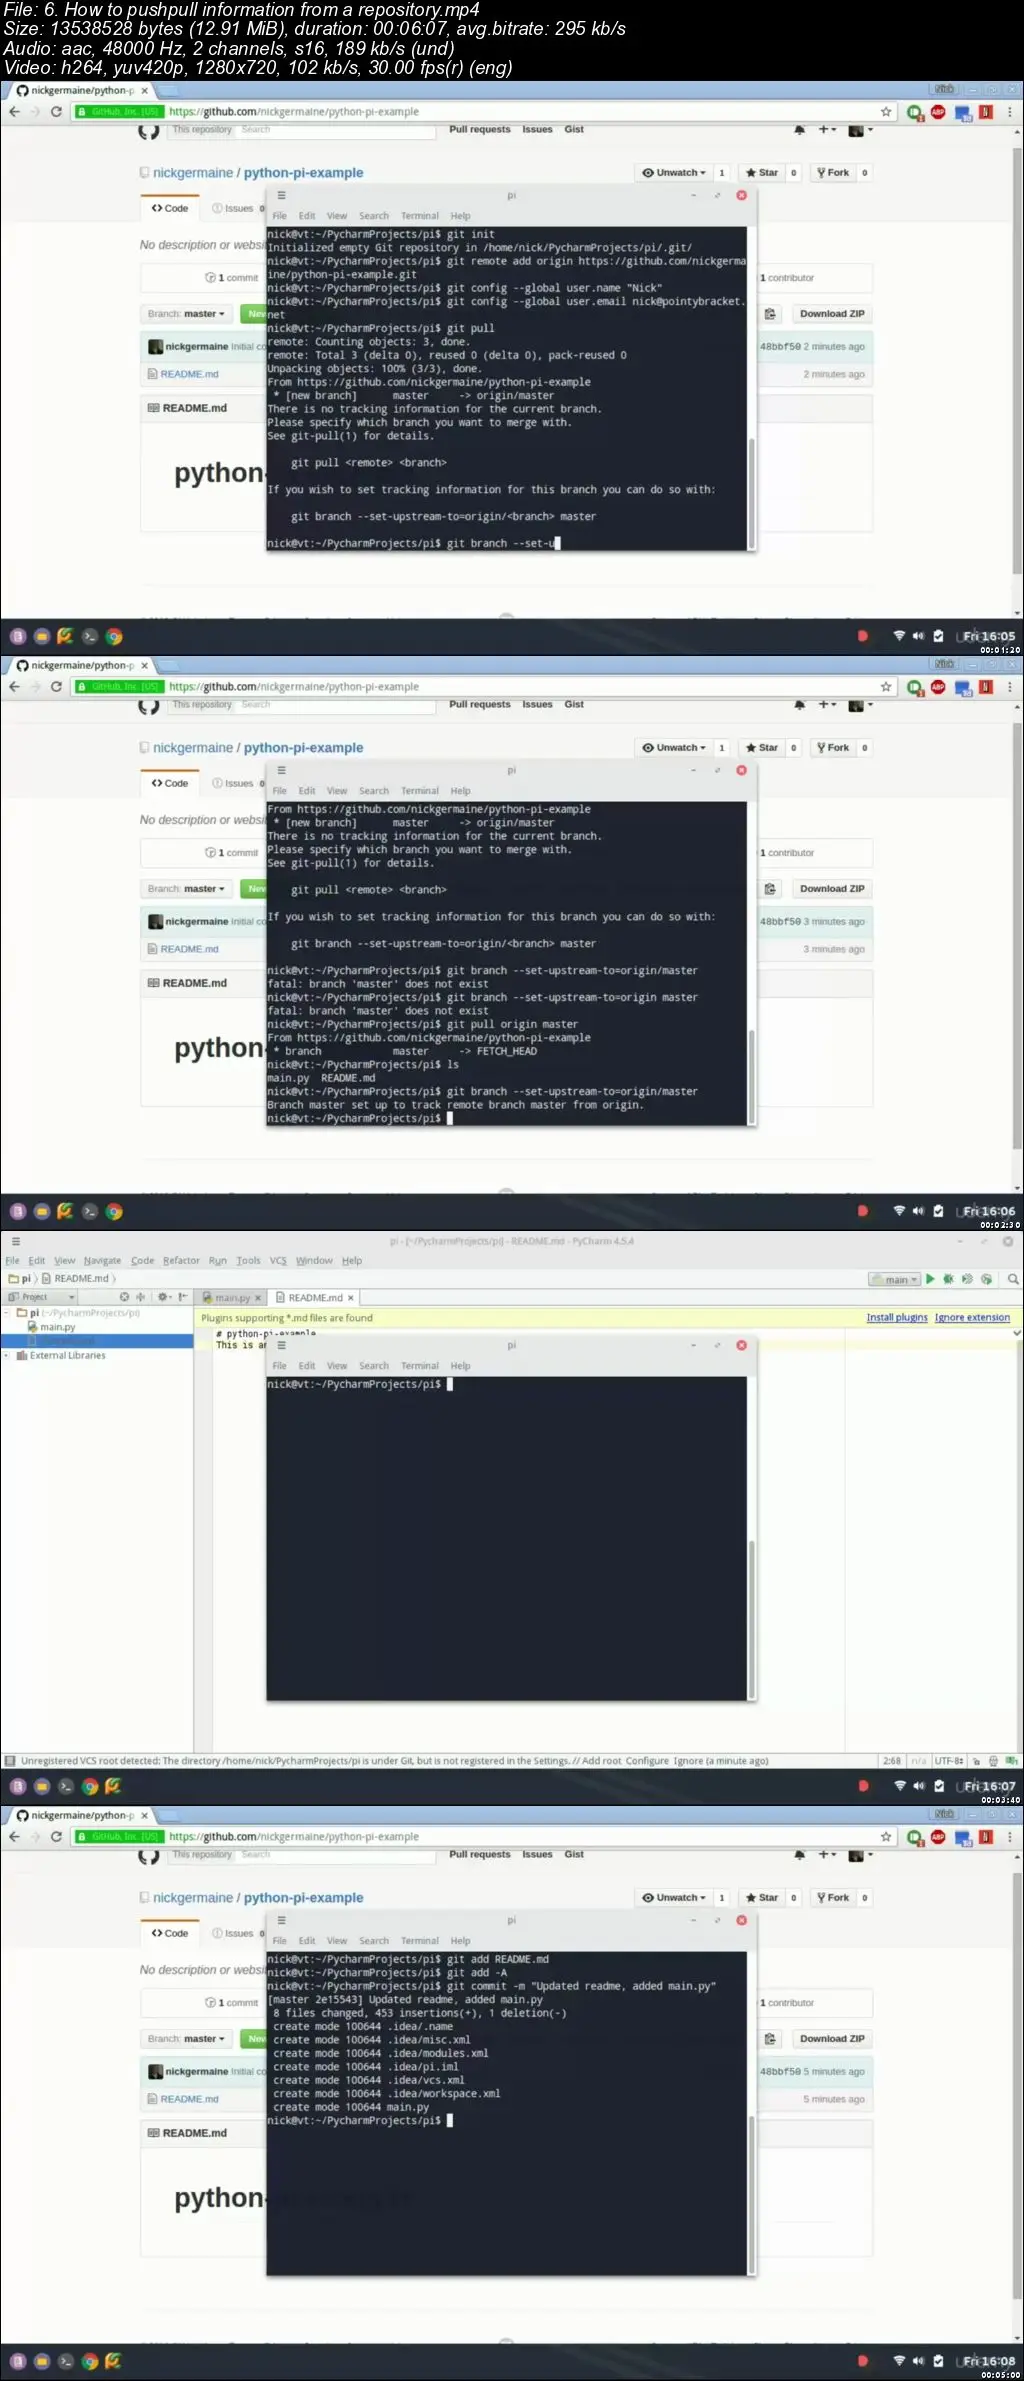
Task: Open PyCharm's Search Everywhere magnifier icon
Action: tap(1013, 1279)
